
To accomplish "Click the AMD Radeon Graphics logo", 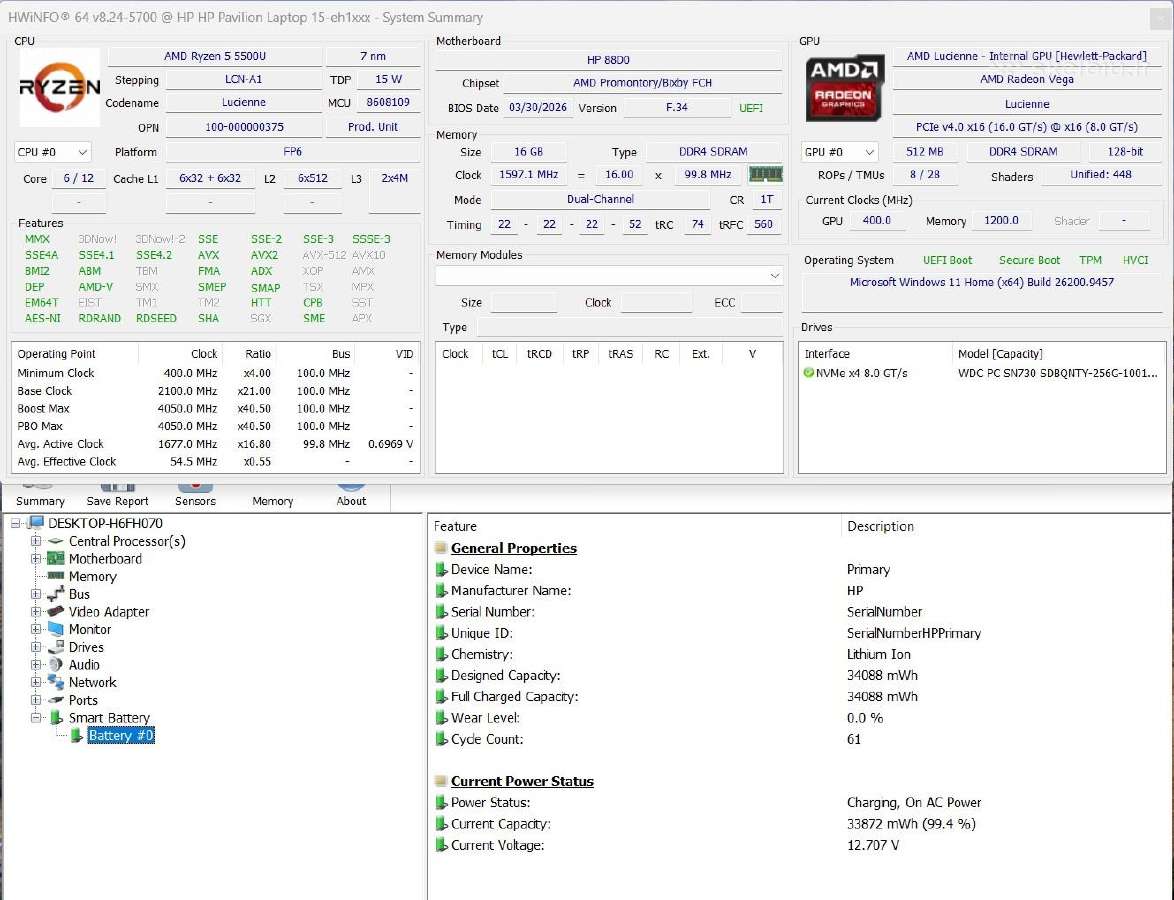I will (x=844, y=88).
